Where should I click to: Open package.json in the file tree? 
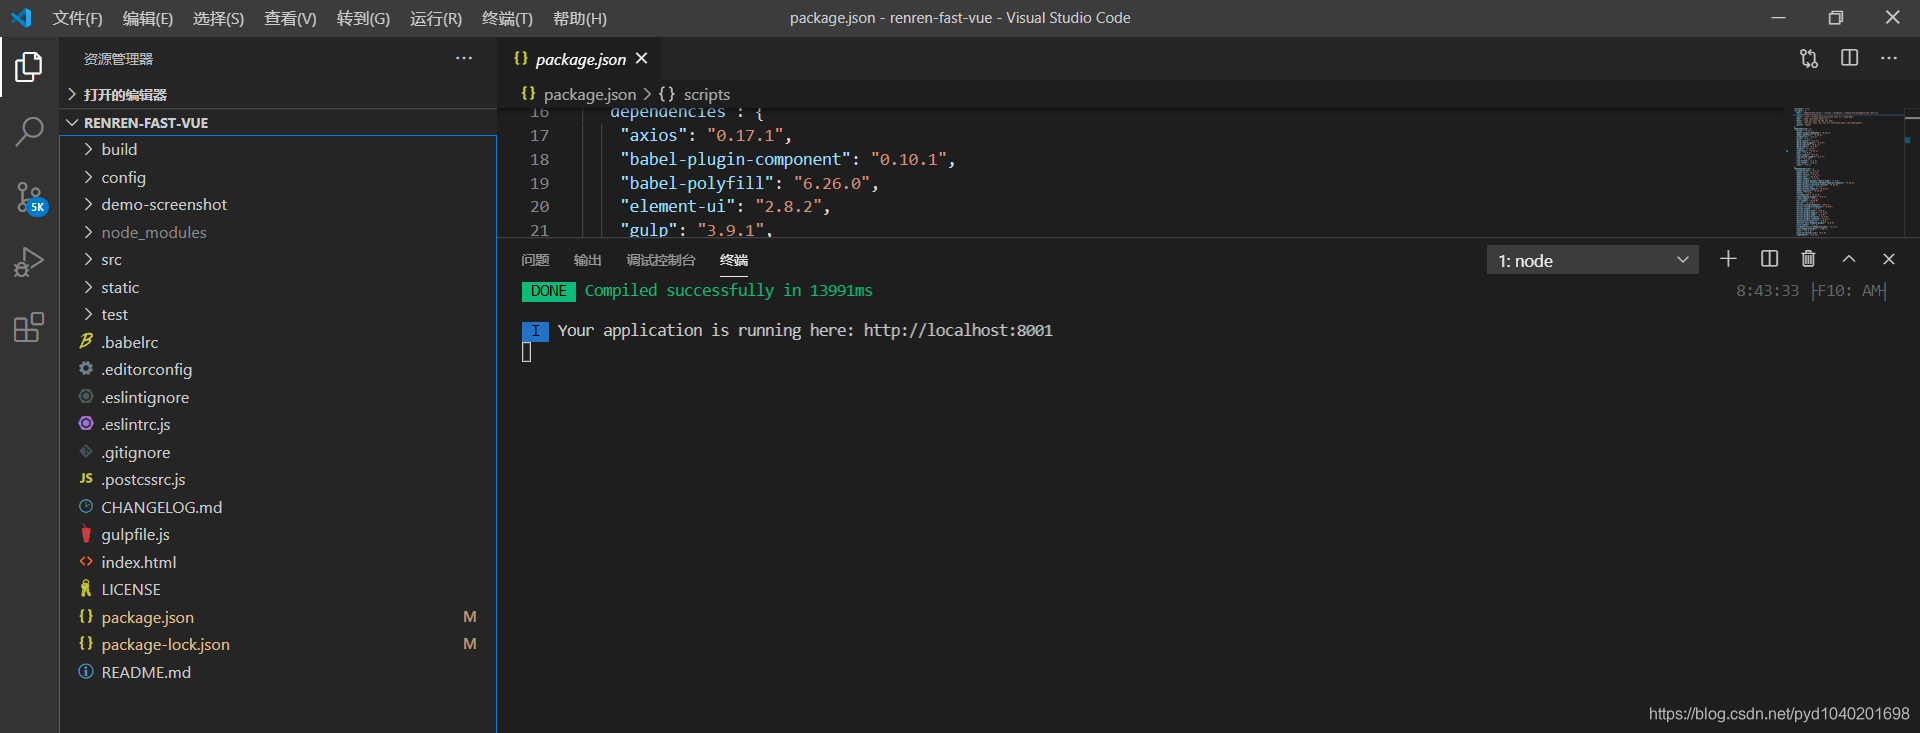pyautogui.click(x=278, y=617)
